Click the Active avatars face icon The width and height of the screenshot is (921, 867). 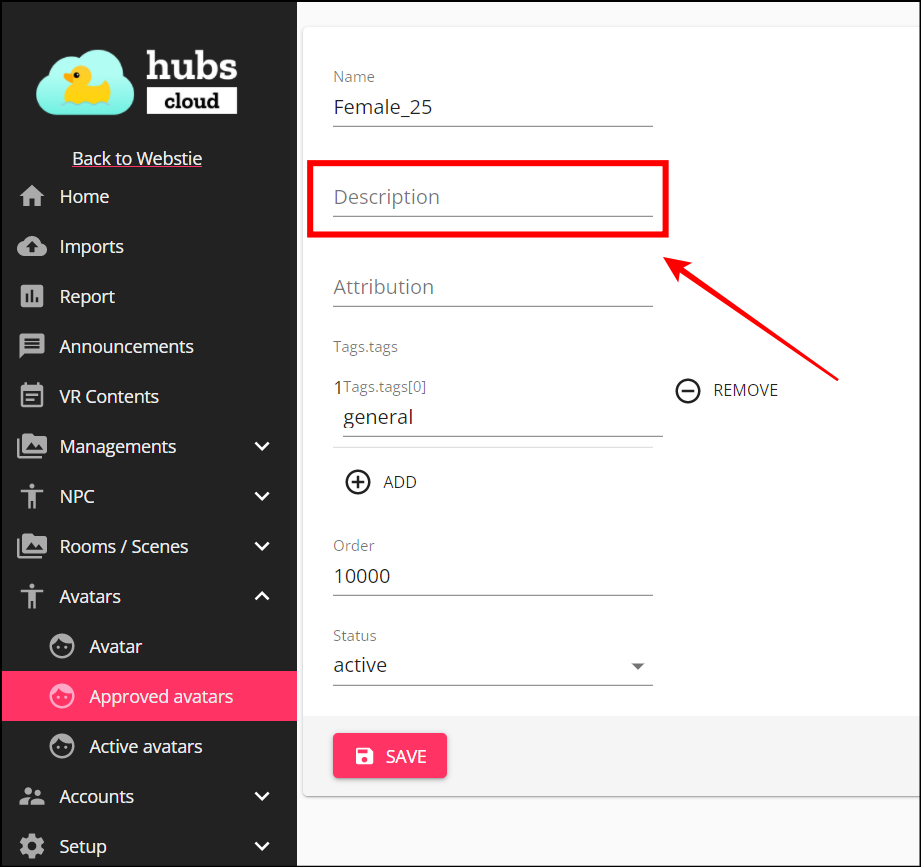62,746
